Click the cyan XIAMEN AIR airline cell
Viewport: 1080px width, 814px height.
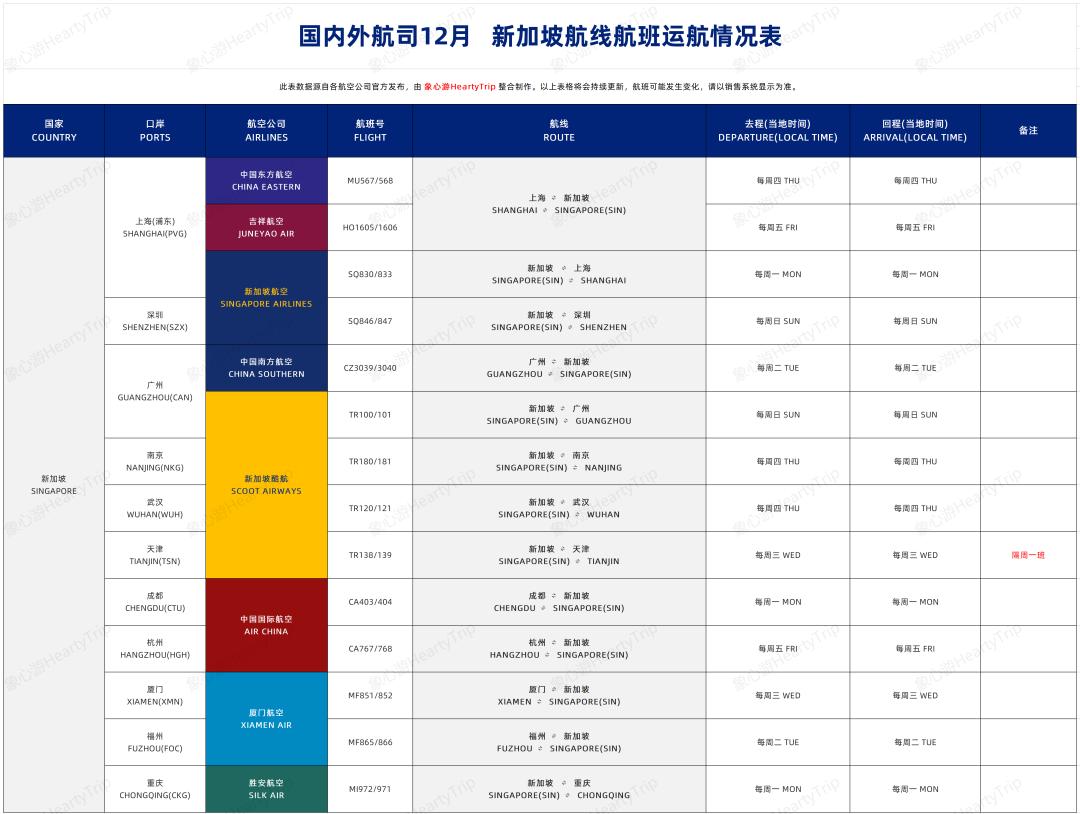[x=265, y=718]
